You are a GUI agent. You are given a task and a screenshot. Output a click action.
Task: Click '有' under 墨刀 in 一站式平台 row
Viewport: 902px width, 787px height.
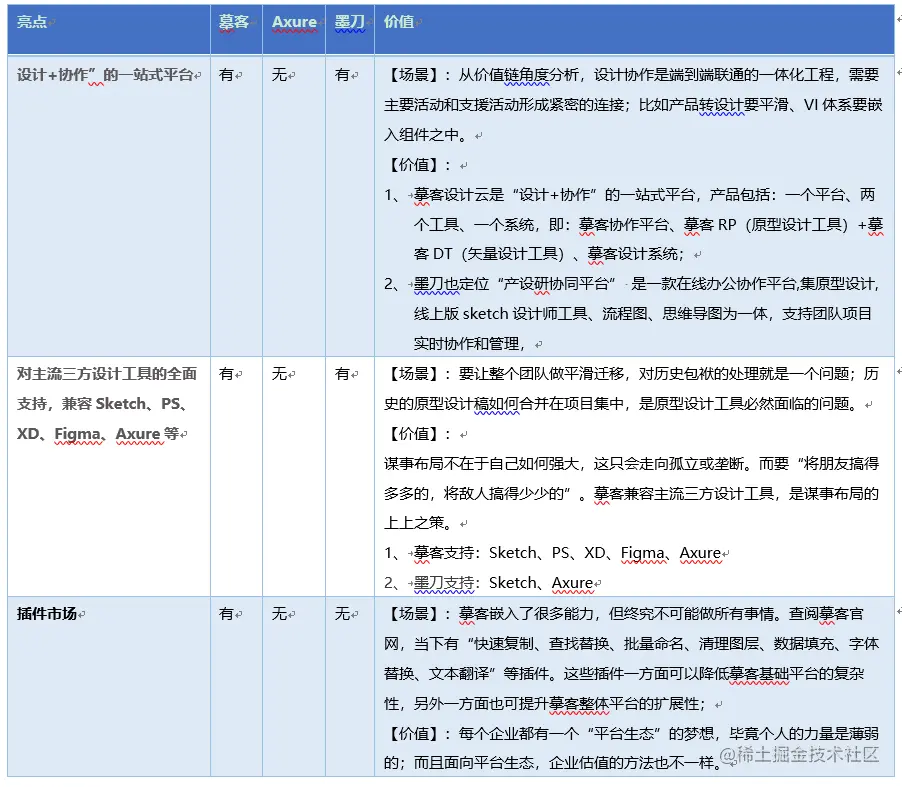tap(342, 75)
